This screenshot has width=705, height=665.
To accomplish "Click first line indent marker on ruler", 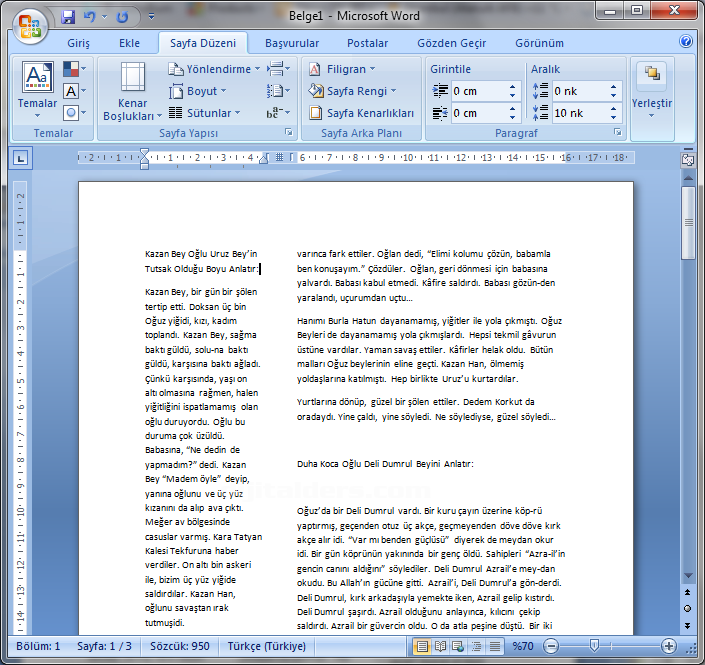I will tap(144, 153).
